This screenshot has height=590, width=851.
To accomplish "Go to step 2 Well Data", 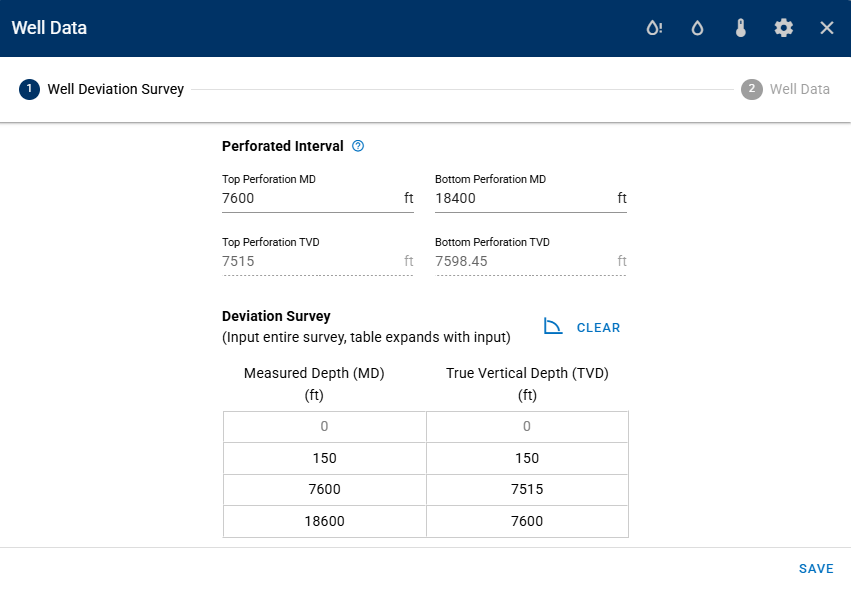I will 786,89.
